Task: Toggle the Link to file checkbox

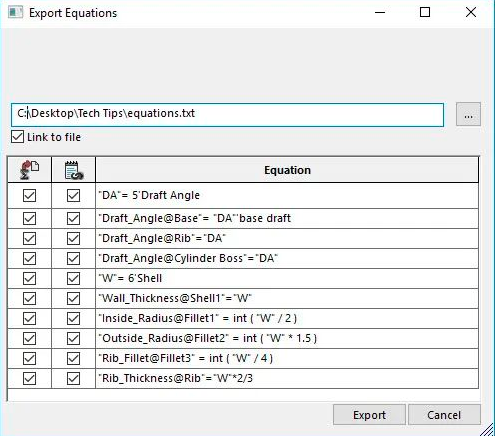Action: click(x=17, y=137)
